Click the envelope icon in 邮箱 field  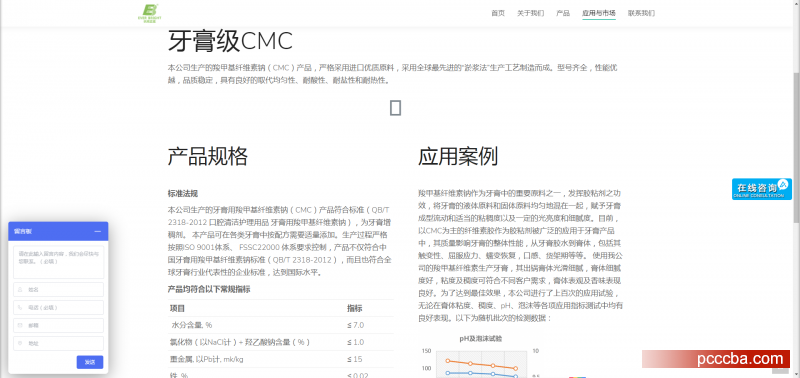20,325
